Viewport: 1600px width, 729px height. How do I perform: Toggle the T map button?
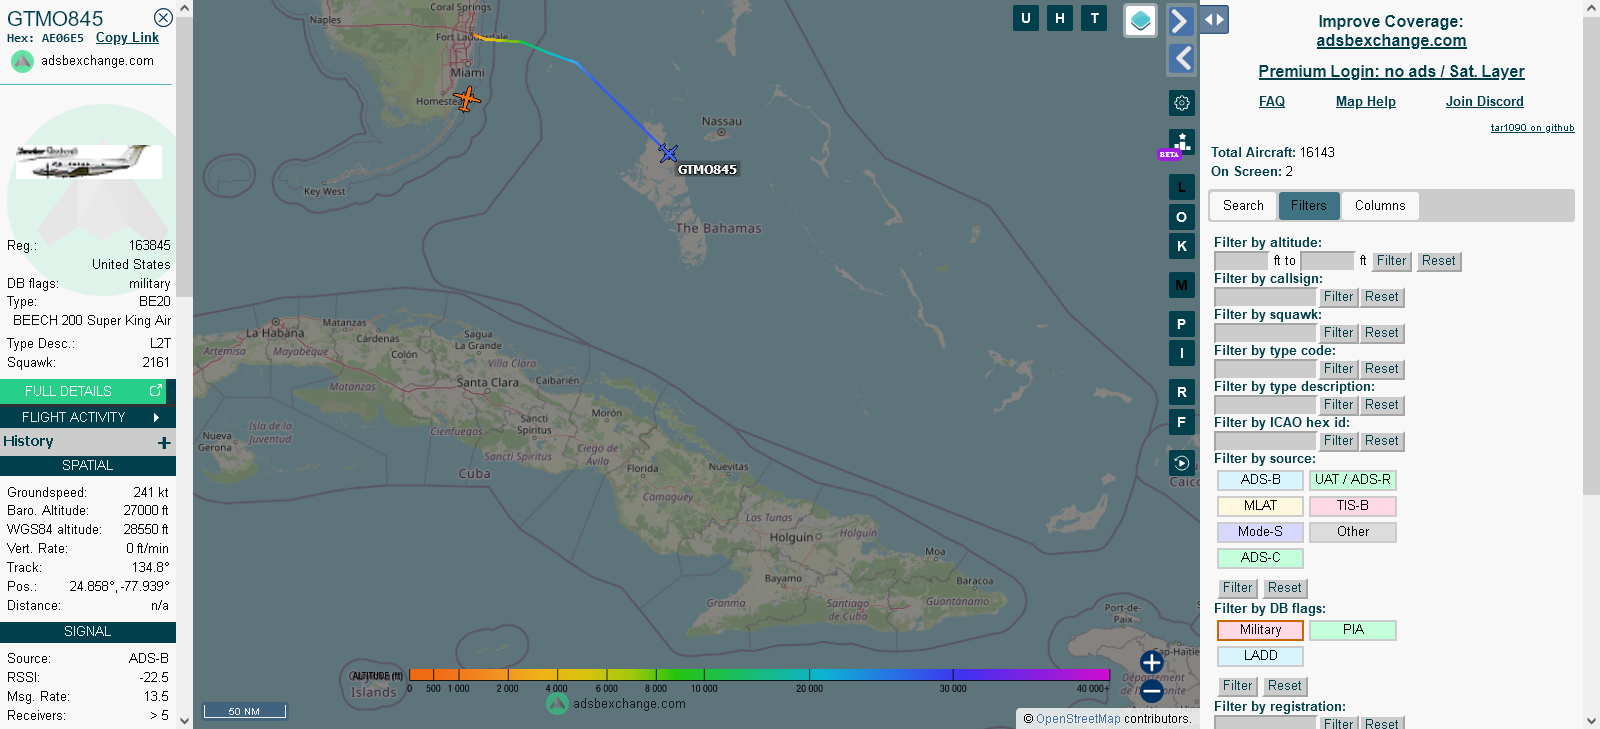tap(1094, 18)
